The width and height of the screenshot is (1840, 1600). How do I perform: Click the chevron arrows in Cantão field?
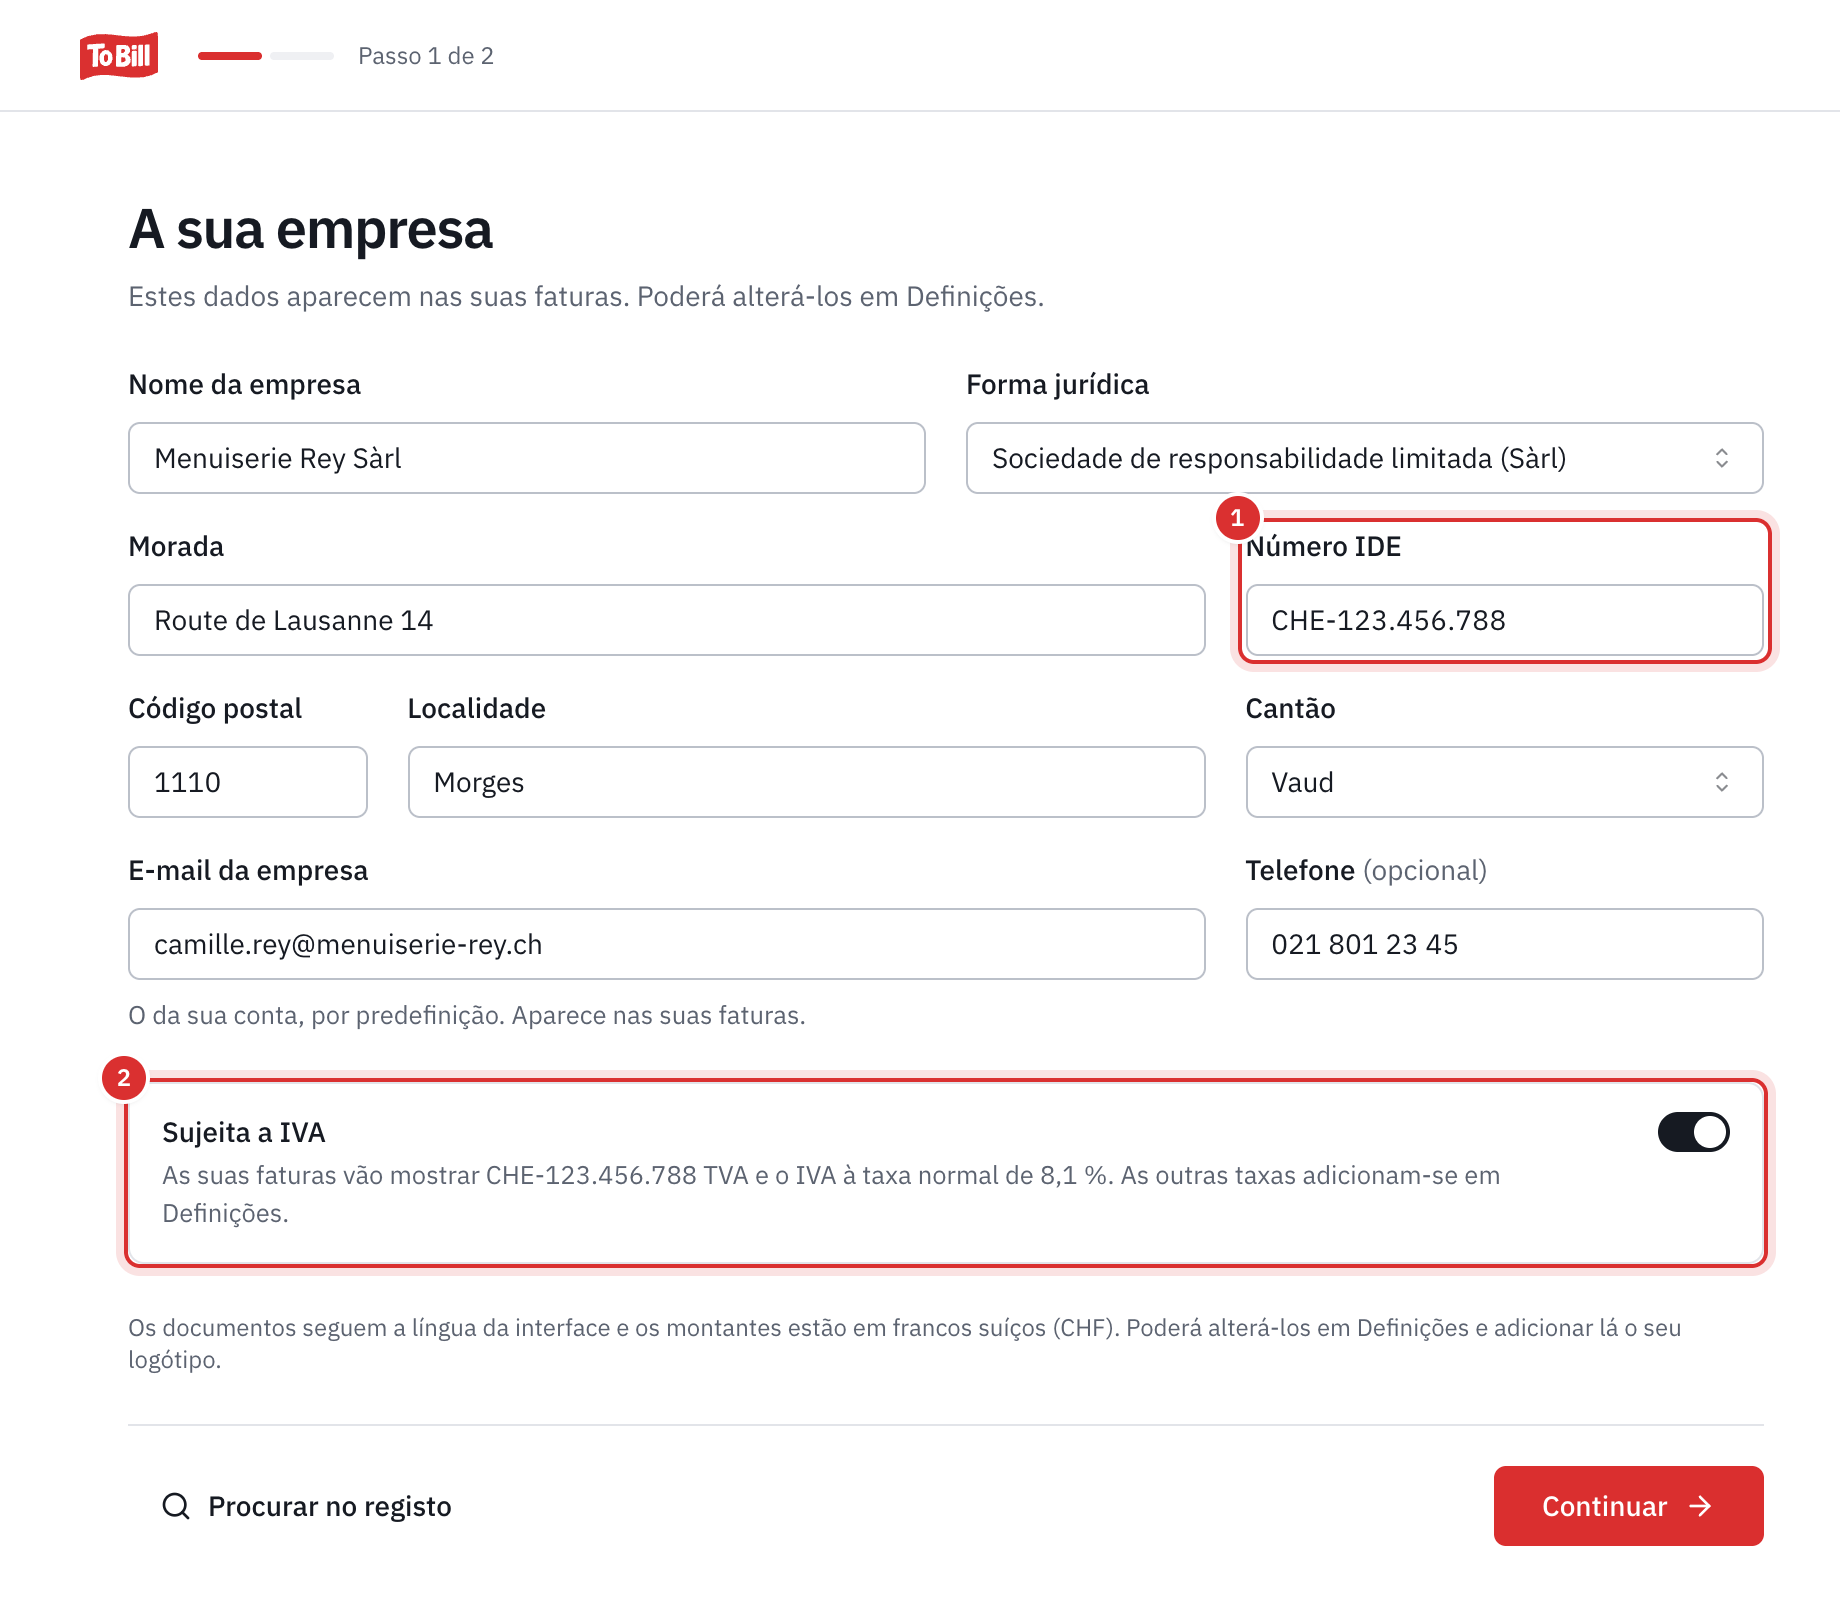[x=1722, y=782]
